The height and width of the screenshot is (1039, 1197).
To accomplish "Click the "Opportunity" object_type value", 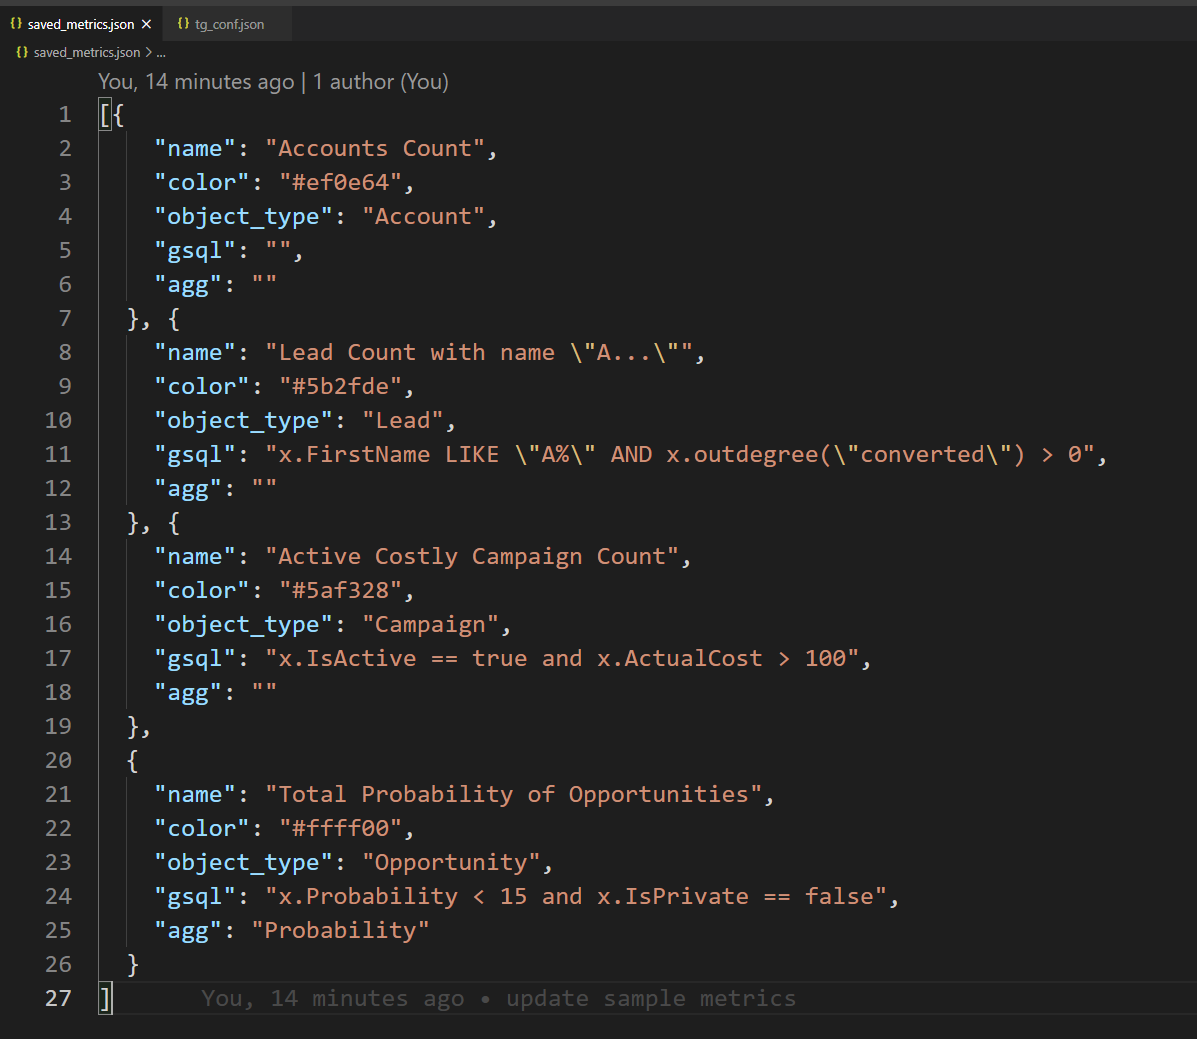I will pyautogui.click(x=451, y=862).
